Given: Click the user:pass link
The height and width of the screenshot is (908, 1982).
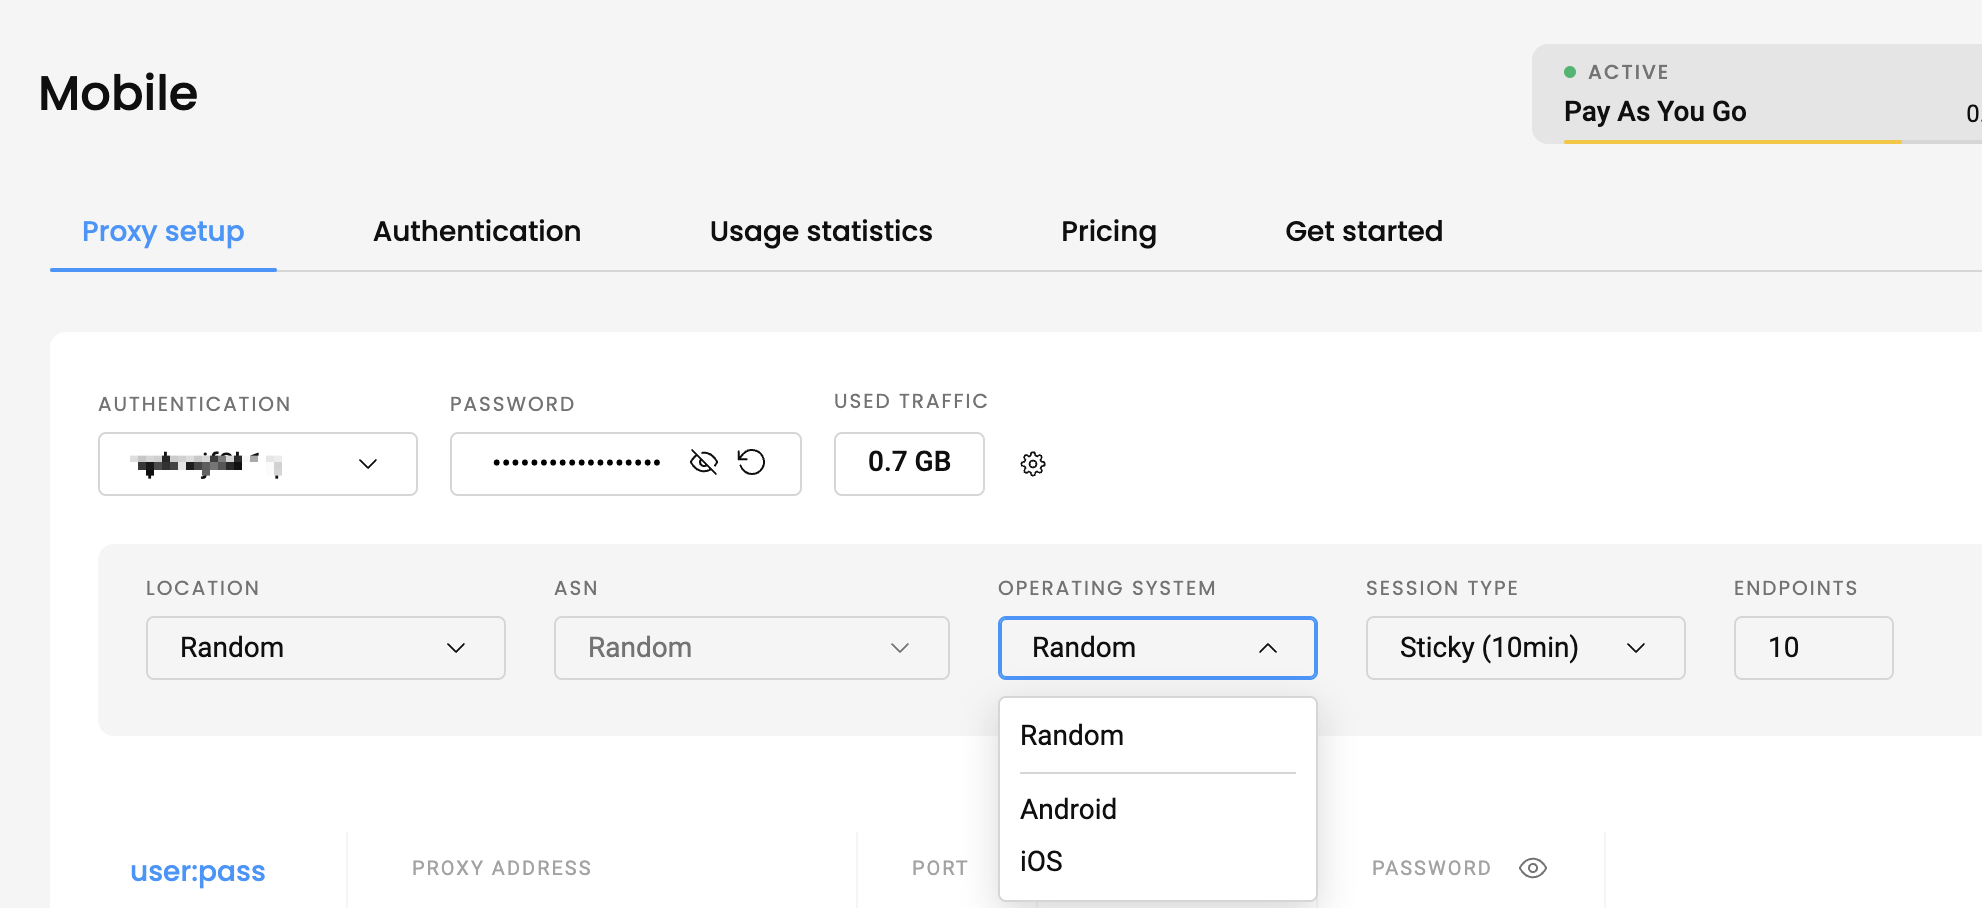Looking at the screenshot, I should (x=198, y=871).
